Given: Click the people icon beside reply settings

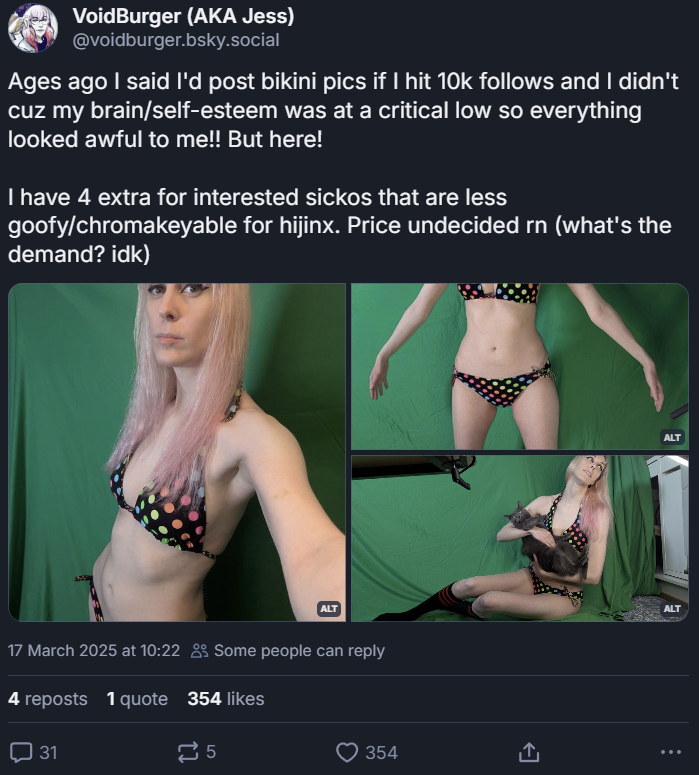Looking at the screenshot, I should [200, 650].
